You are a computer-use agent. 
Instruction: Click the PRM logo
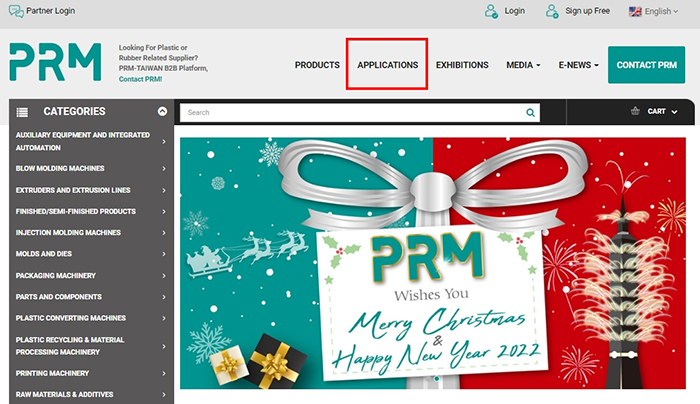[55, 62]
